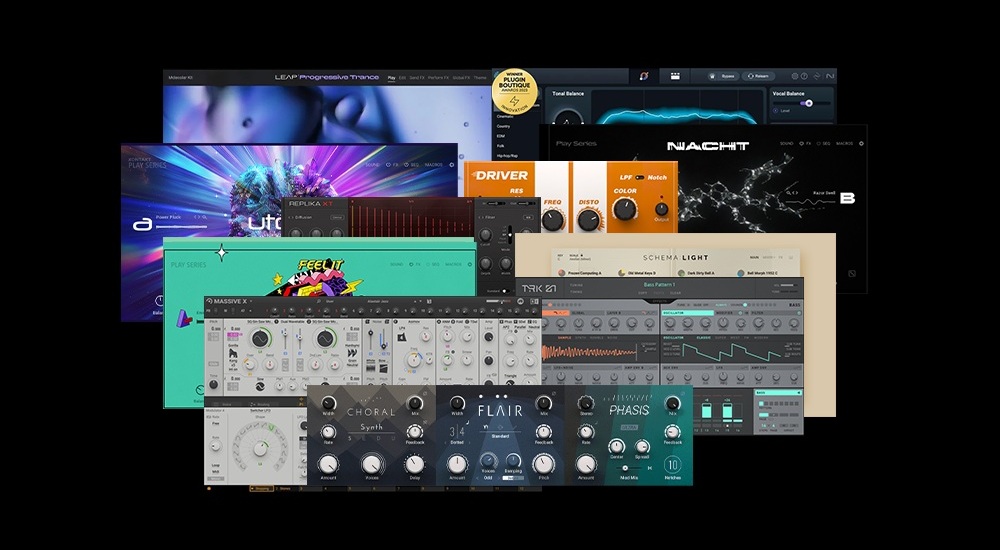Click the TRK-01 orange sample waveform display
This screenshot has width=1000, height=550.
589,352
